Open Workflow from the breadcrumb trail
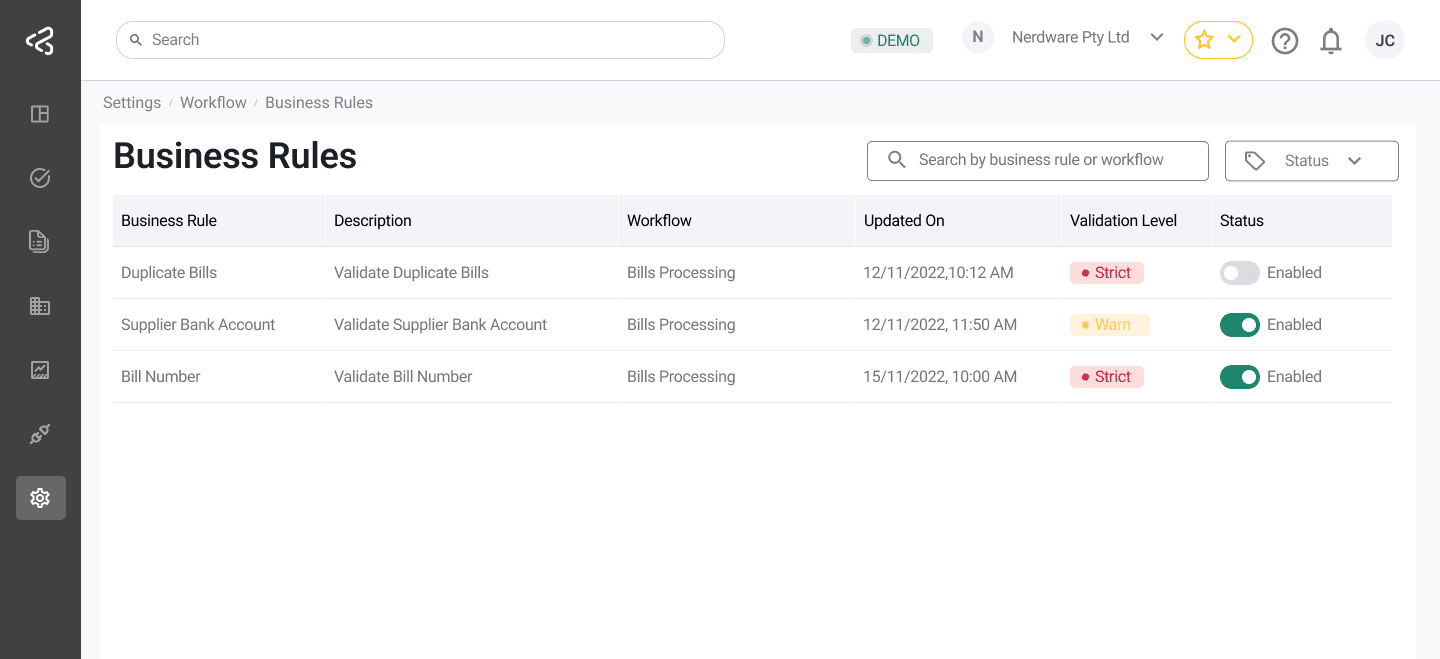This screenshot has width=1440, height=659. [213, 102]
